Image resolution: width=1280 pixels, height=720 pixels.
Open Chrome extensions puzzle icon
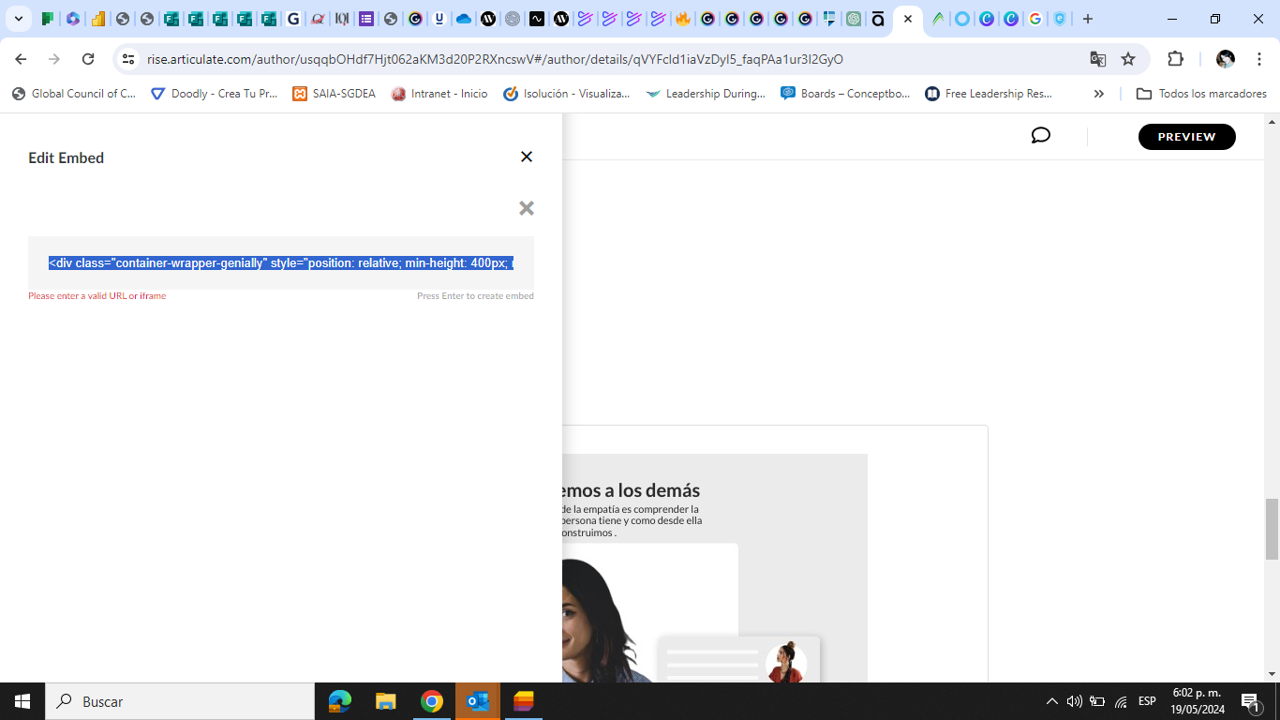tap(1175, 59)
